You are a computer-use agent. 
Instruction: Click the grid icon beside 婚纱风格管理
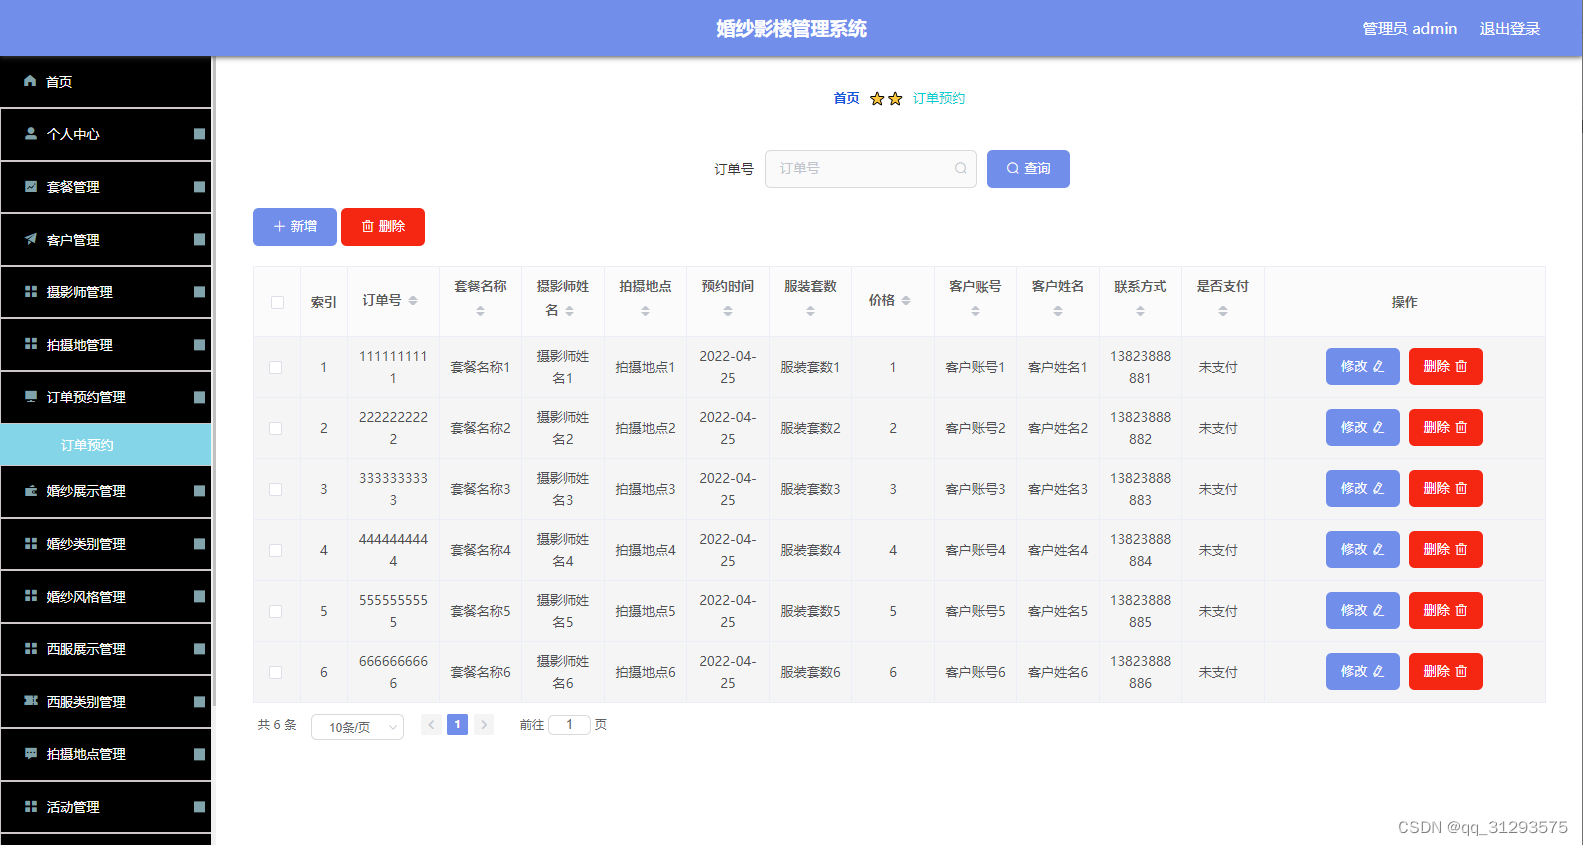31,596
